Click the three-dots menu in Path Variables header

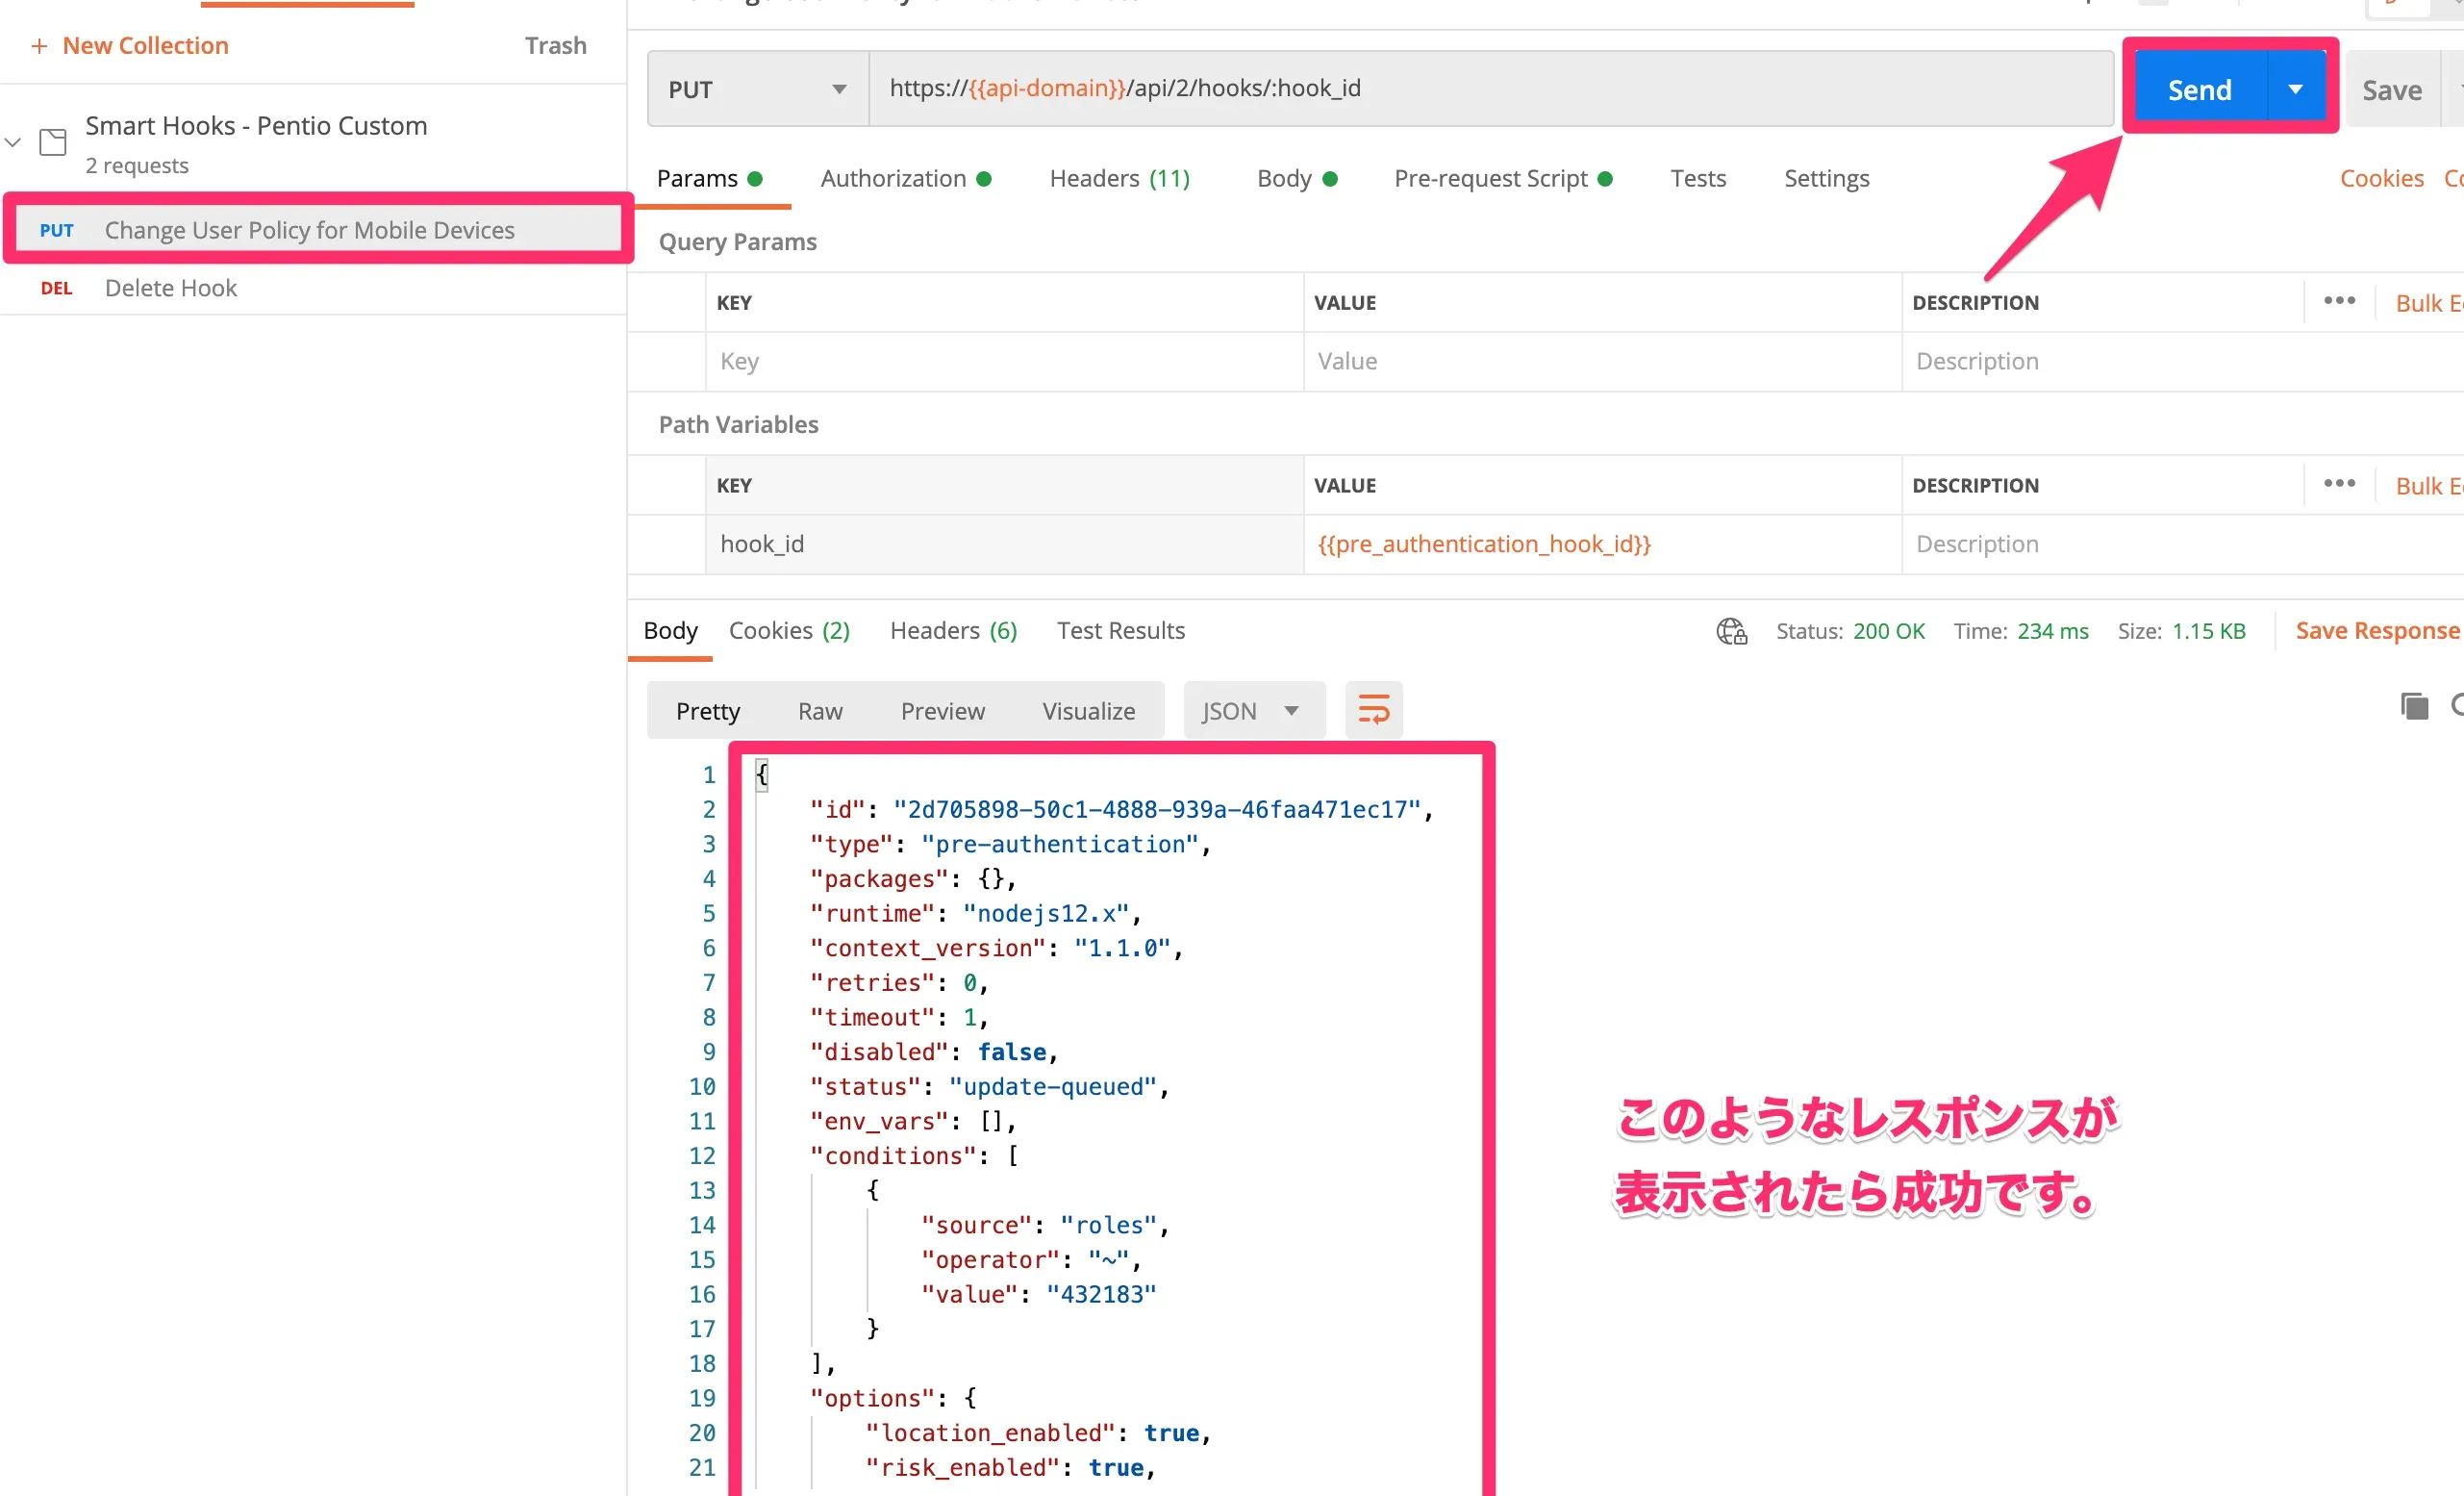[2339, 484]
